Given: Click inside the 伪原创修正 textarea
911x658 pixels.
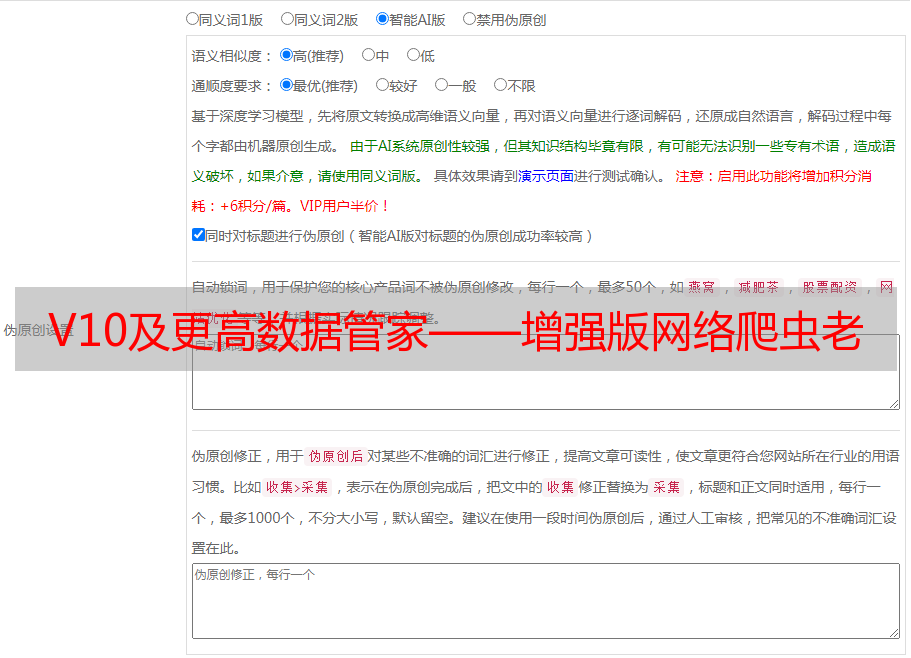Looking at the screenshot, I should [x=546, y=601].
